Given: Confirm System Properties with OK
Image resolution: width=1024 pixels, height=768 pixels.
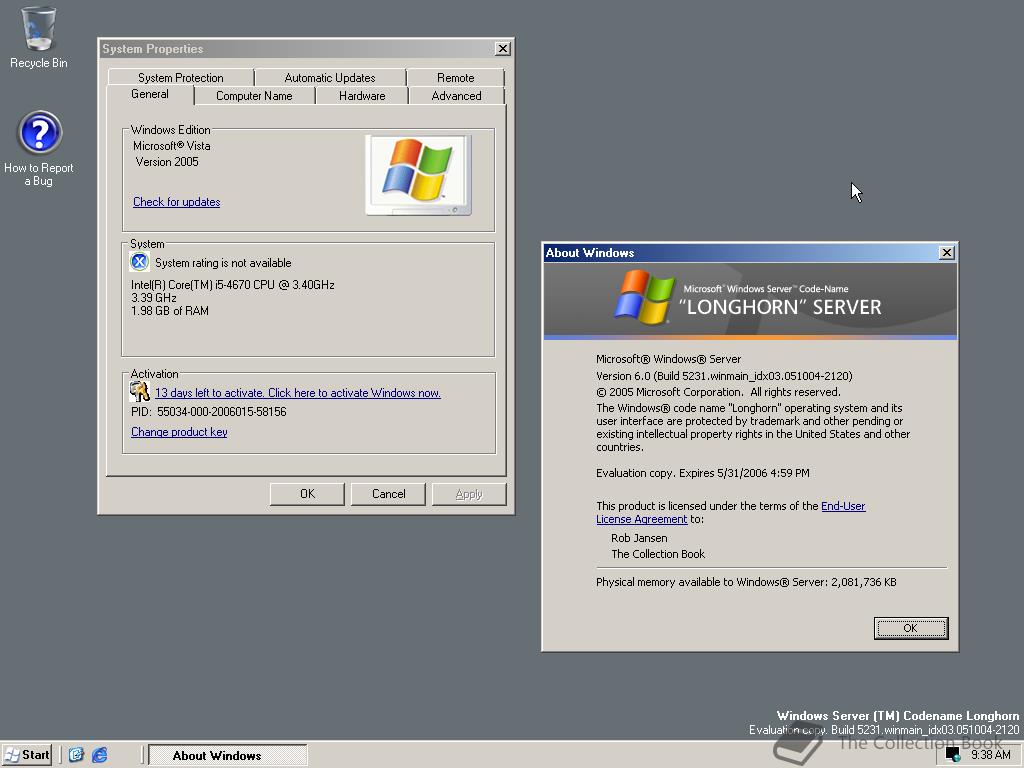Looking at the screenshot, I should (x=307, y=494).
